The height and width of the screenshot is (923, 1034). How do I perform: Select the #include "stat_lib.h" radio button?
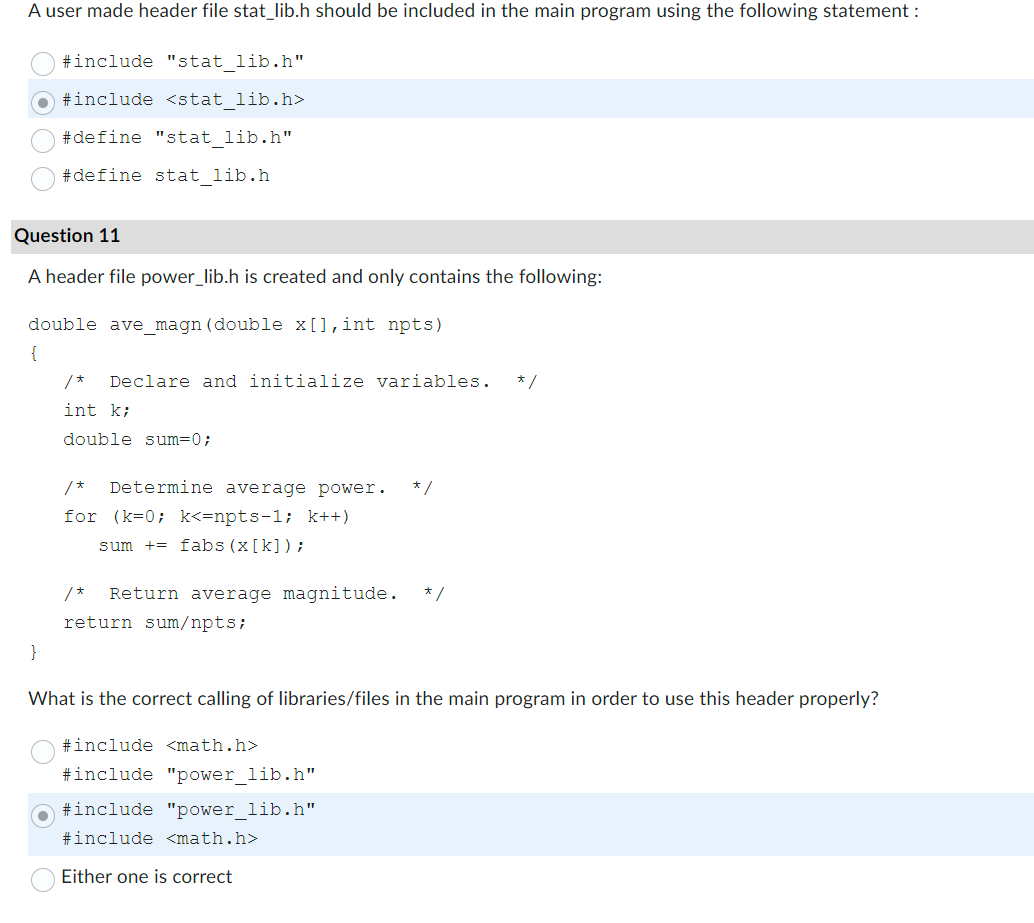pos(42,63)
